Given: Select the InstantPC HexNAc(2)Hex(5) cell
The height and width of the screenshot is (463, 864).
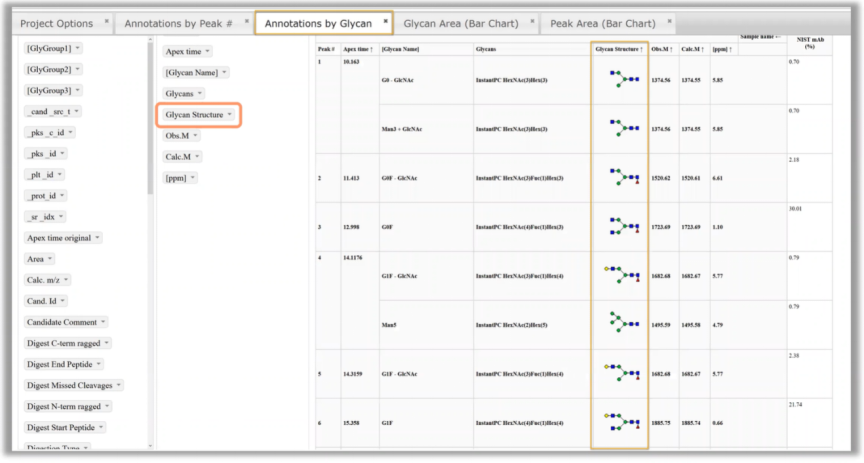Looking at the screenshot, I should [x=532, y=325].
